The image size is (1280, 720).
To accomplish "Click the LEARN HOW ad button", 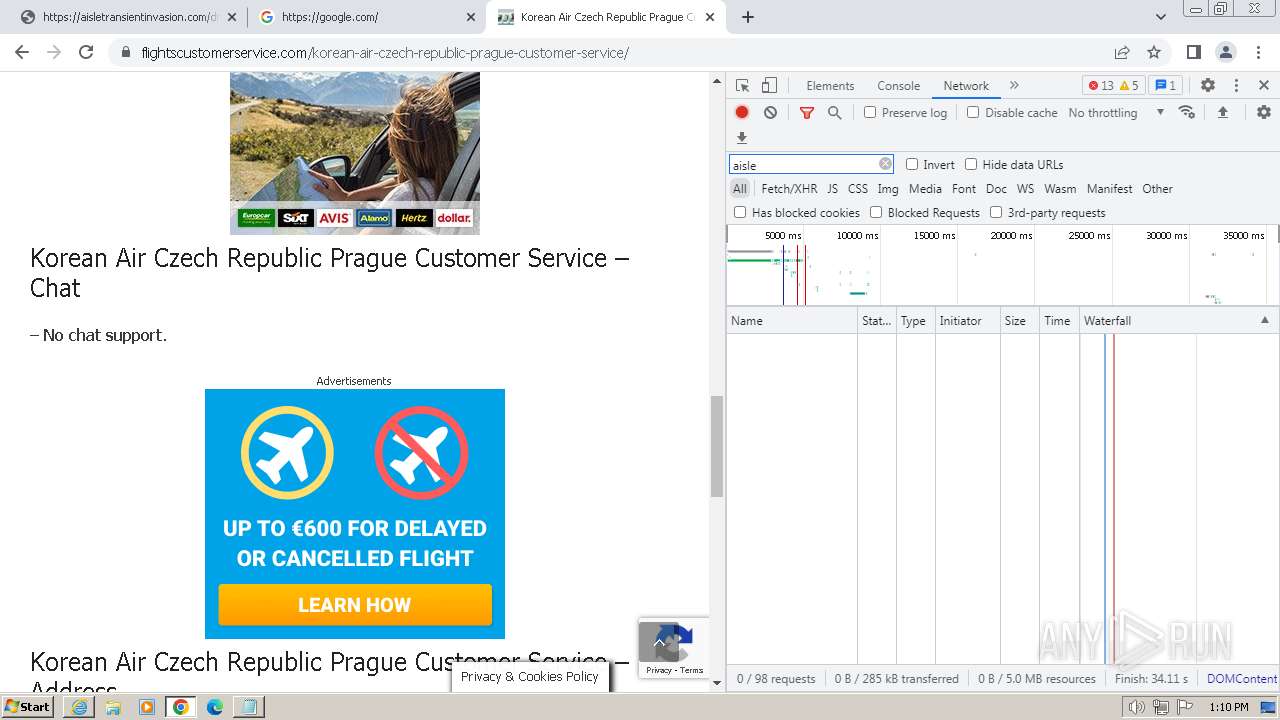I will click(x=355, y=605).
